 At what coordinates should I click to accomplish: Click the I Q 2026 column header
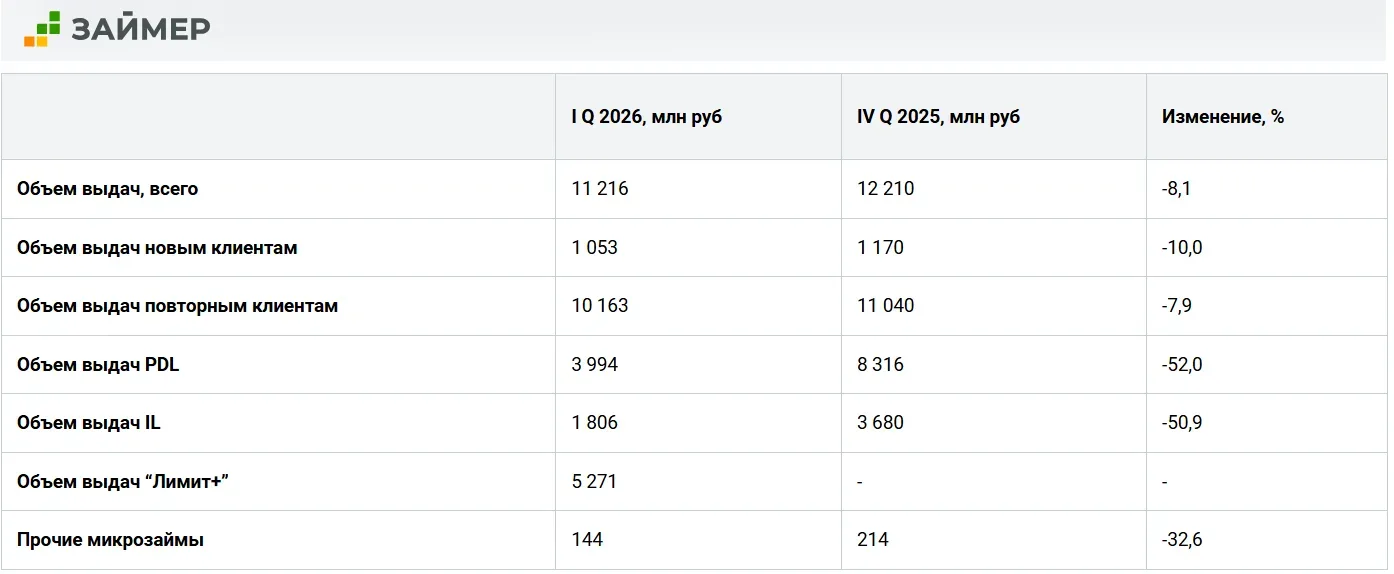[646, 117]
